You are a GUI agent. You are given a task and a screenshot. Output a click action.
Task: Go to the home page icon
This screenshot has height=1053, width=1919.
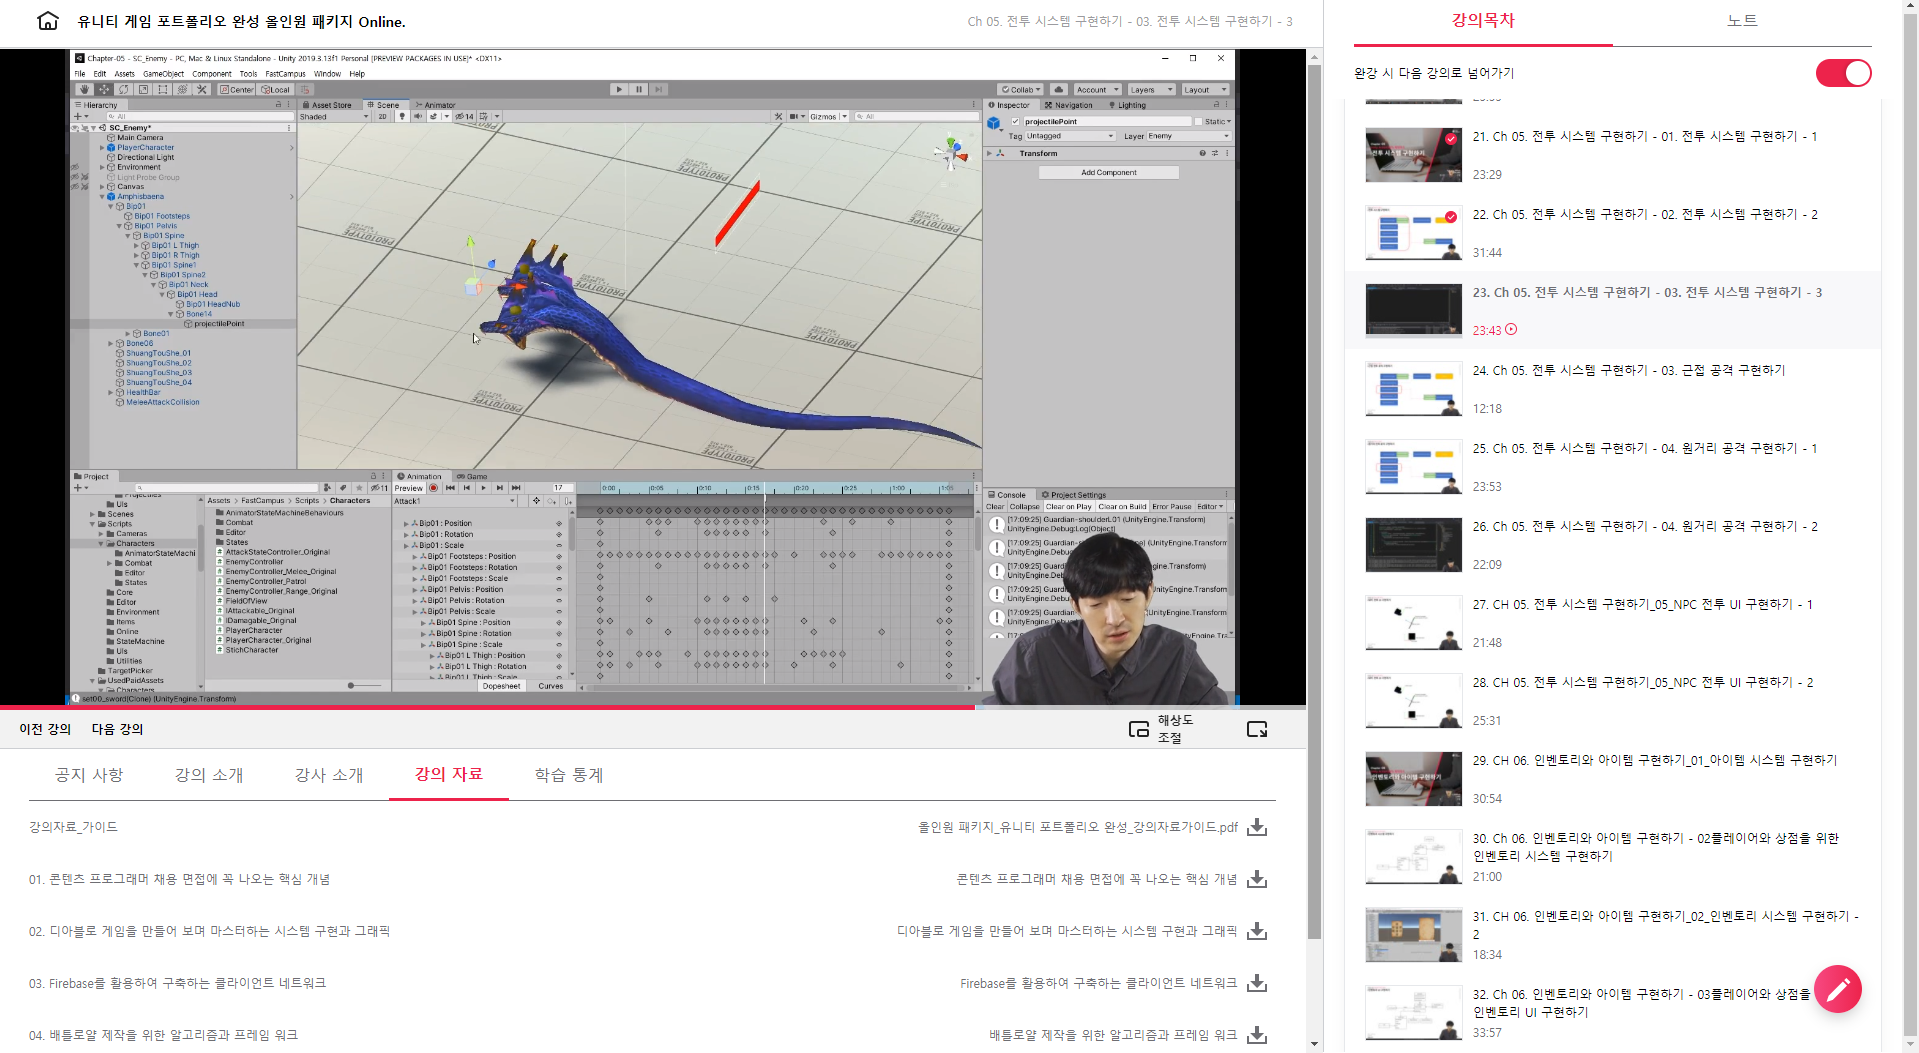point(47,21)
